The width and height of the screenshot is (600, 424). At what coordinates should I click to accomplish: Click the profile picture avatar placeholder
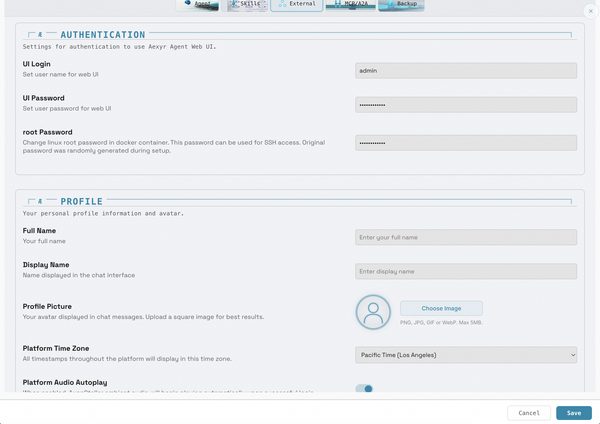point(373,312)
